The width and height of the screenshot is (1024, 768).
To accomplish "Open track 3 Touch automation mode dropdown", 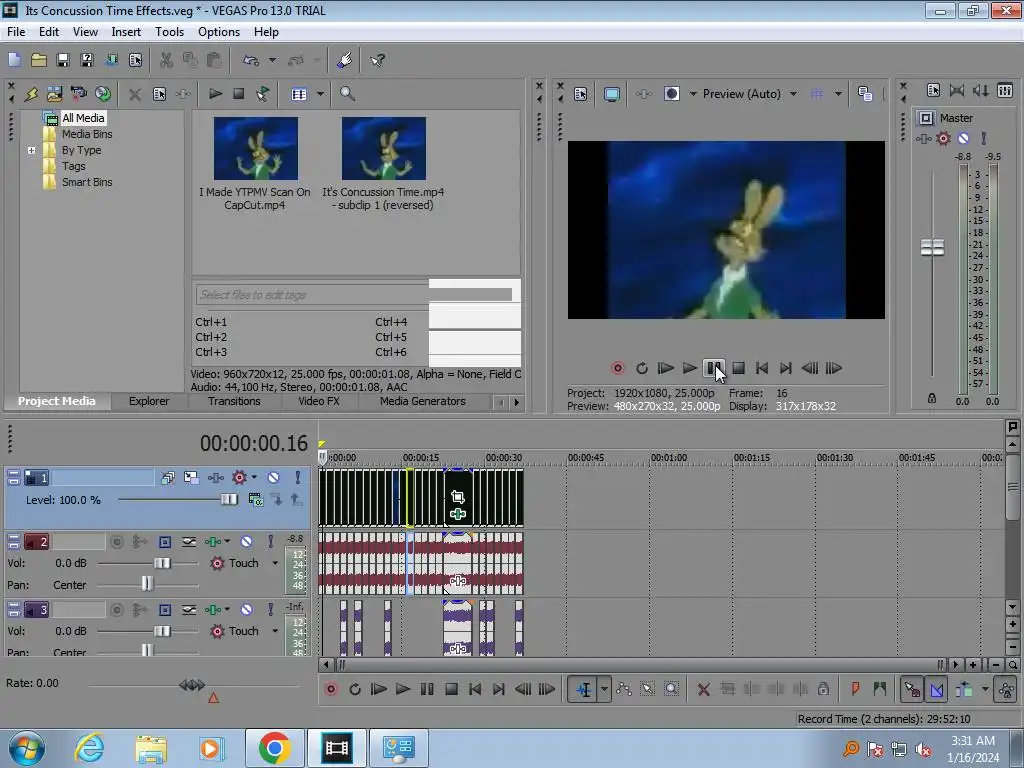I will (x=275, y=631).
